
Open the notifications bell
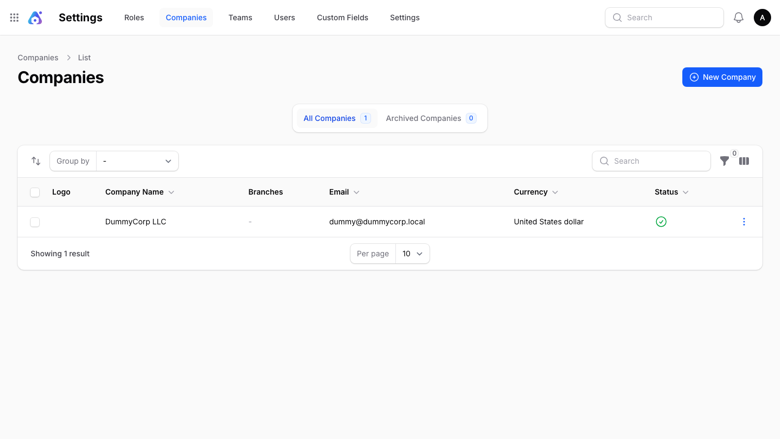738,17
